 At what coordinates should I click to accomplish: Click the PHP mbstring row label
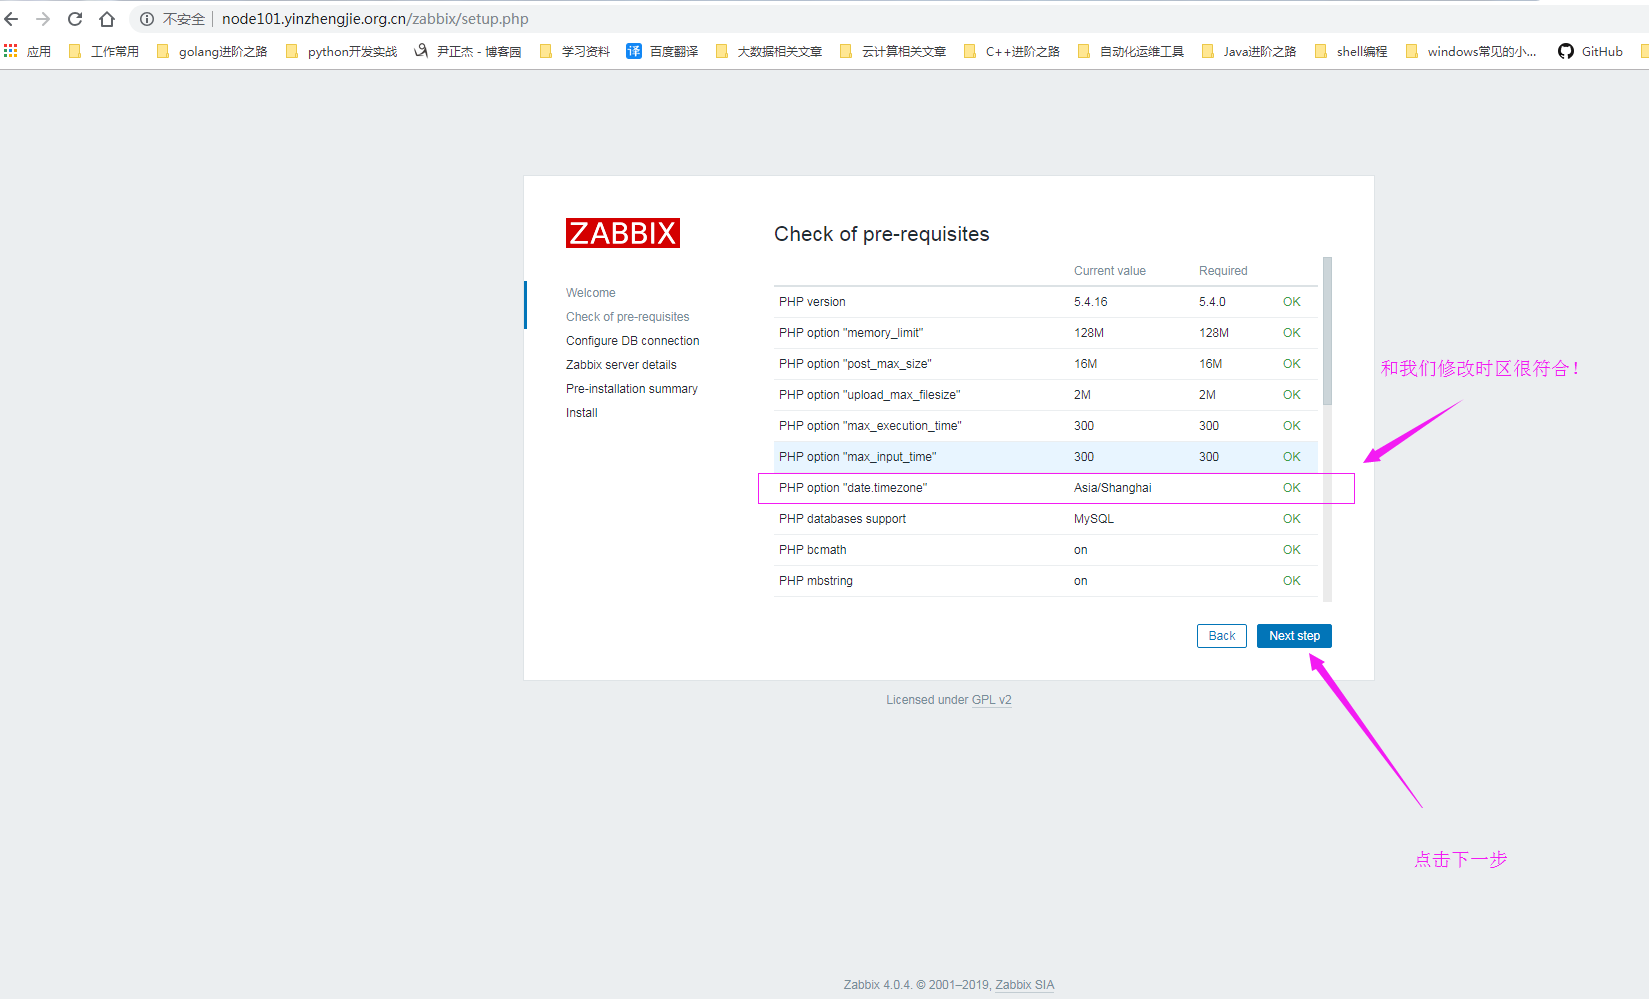[x=816, y=581]
